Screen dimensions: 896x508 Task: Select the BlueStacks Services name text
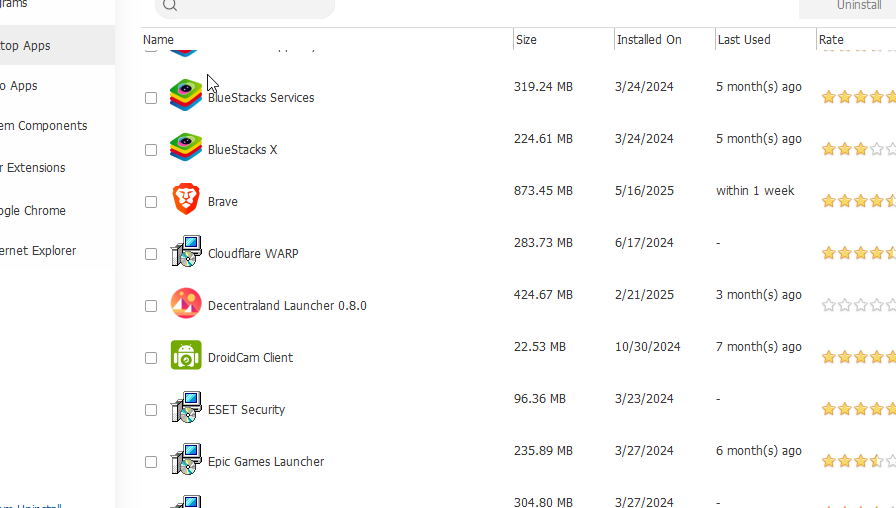tap(261, 98)
